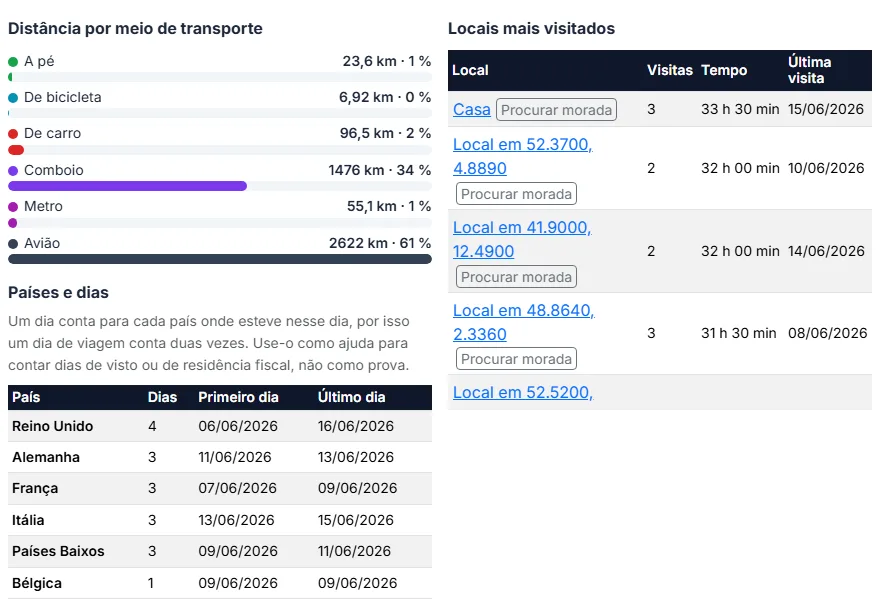Click Procurar morada under 41.9000 location

[x=516, y=277]
